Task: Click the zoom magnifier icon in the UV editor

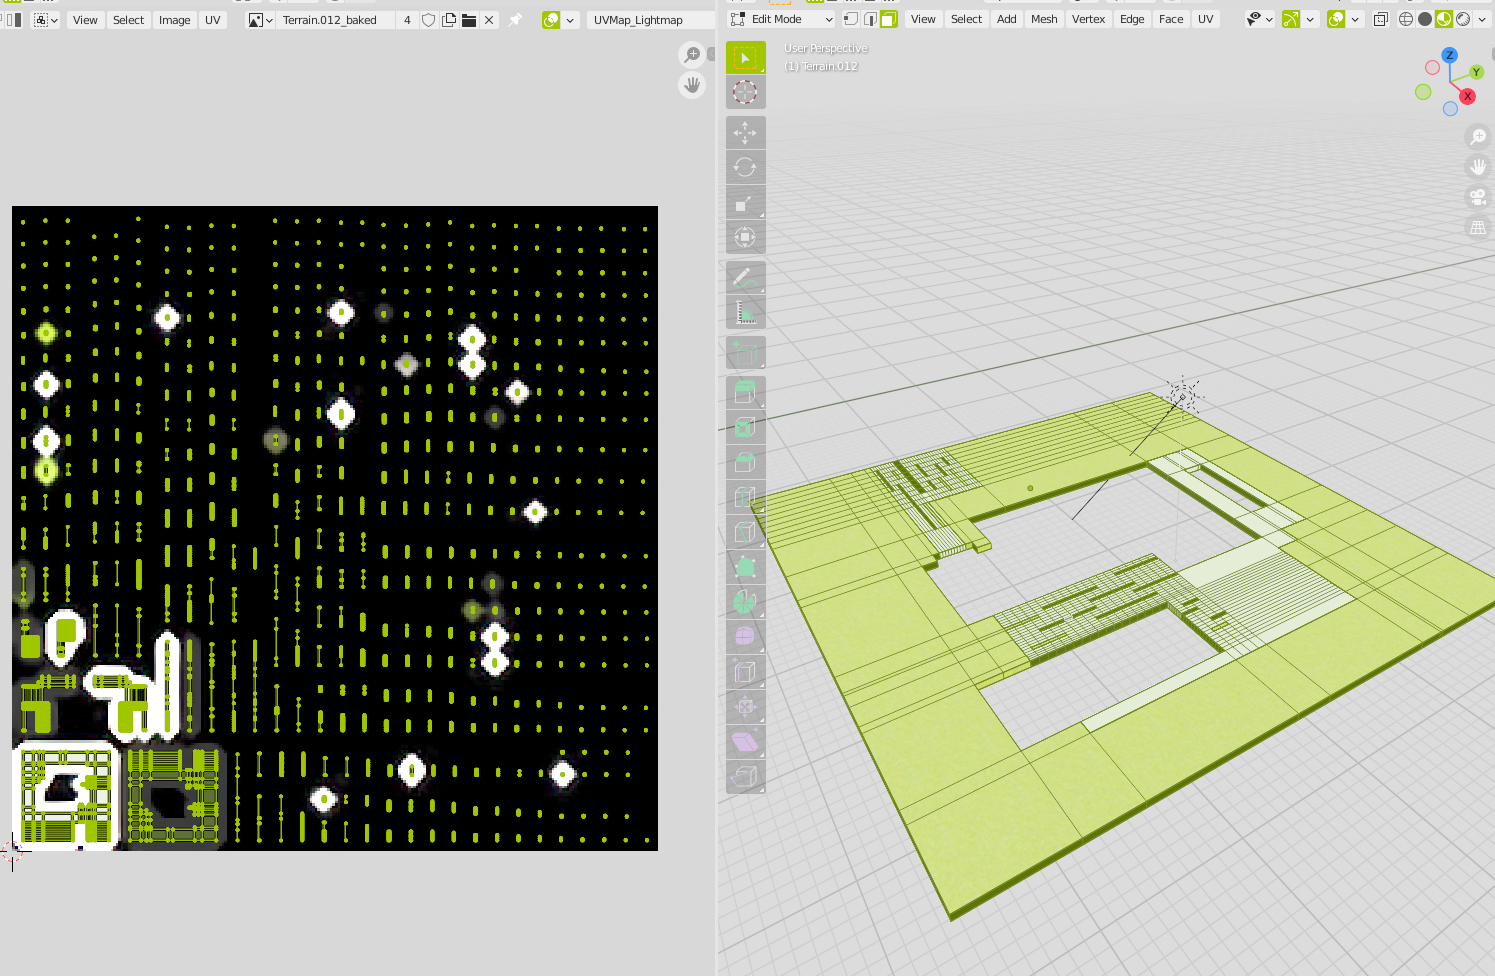Action: tap(693, 55)
